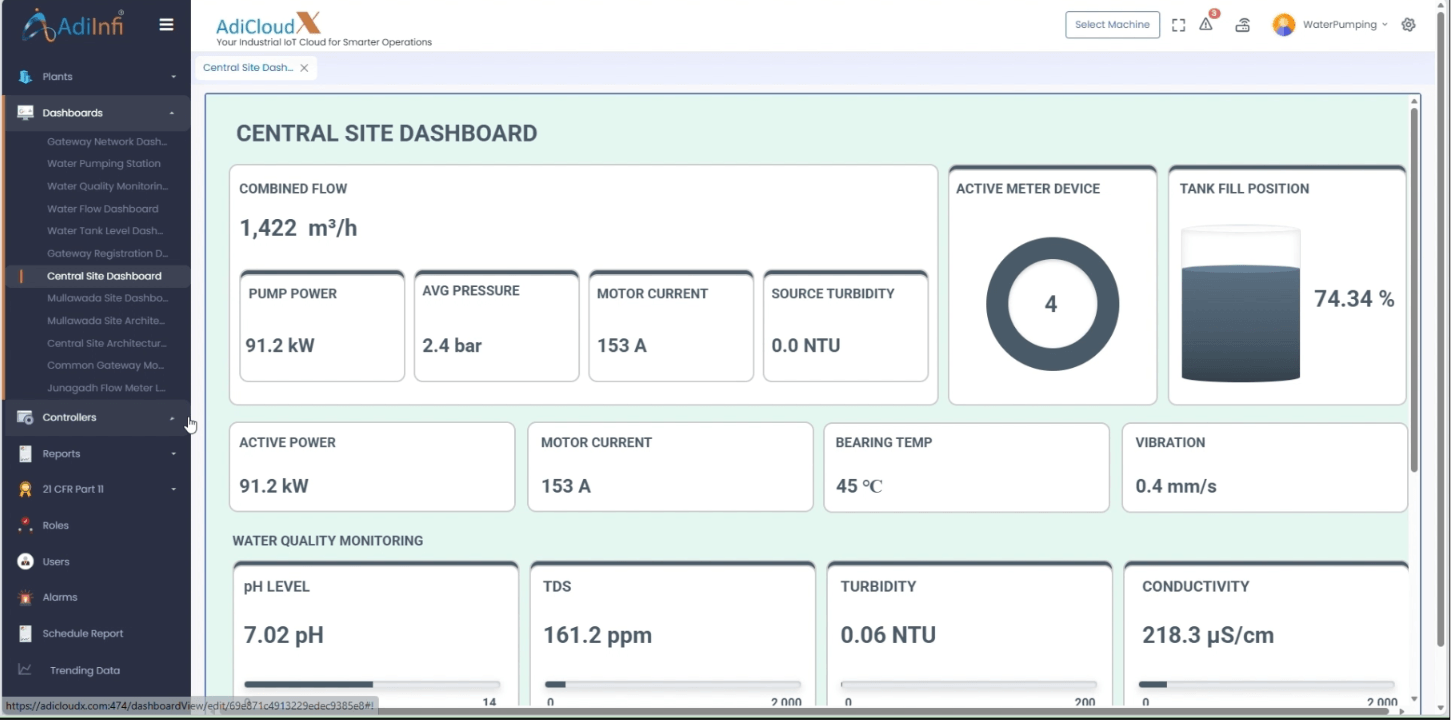The height and width of the screenshot is (720, 1451).
Task: Click the dashboard vertical scrollbar
Action: 1414,290
